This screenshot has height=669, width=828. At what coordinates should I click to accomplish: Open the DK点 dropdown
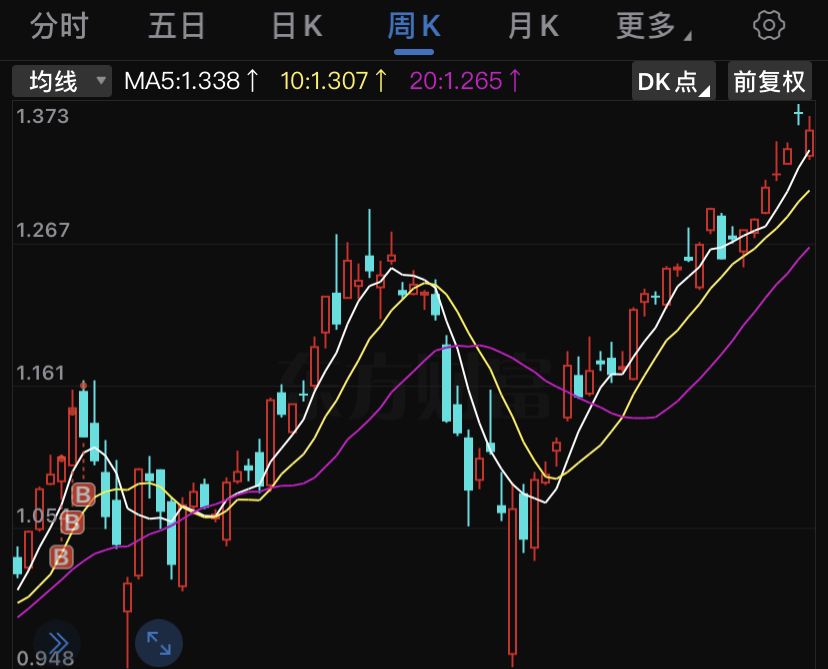click(673, 81)
